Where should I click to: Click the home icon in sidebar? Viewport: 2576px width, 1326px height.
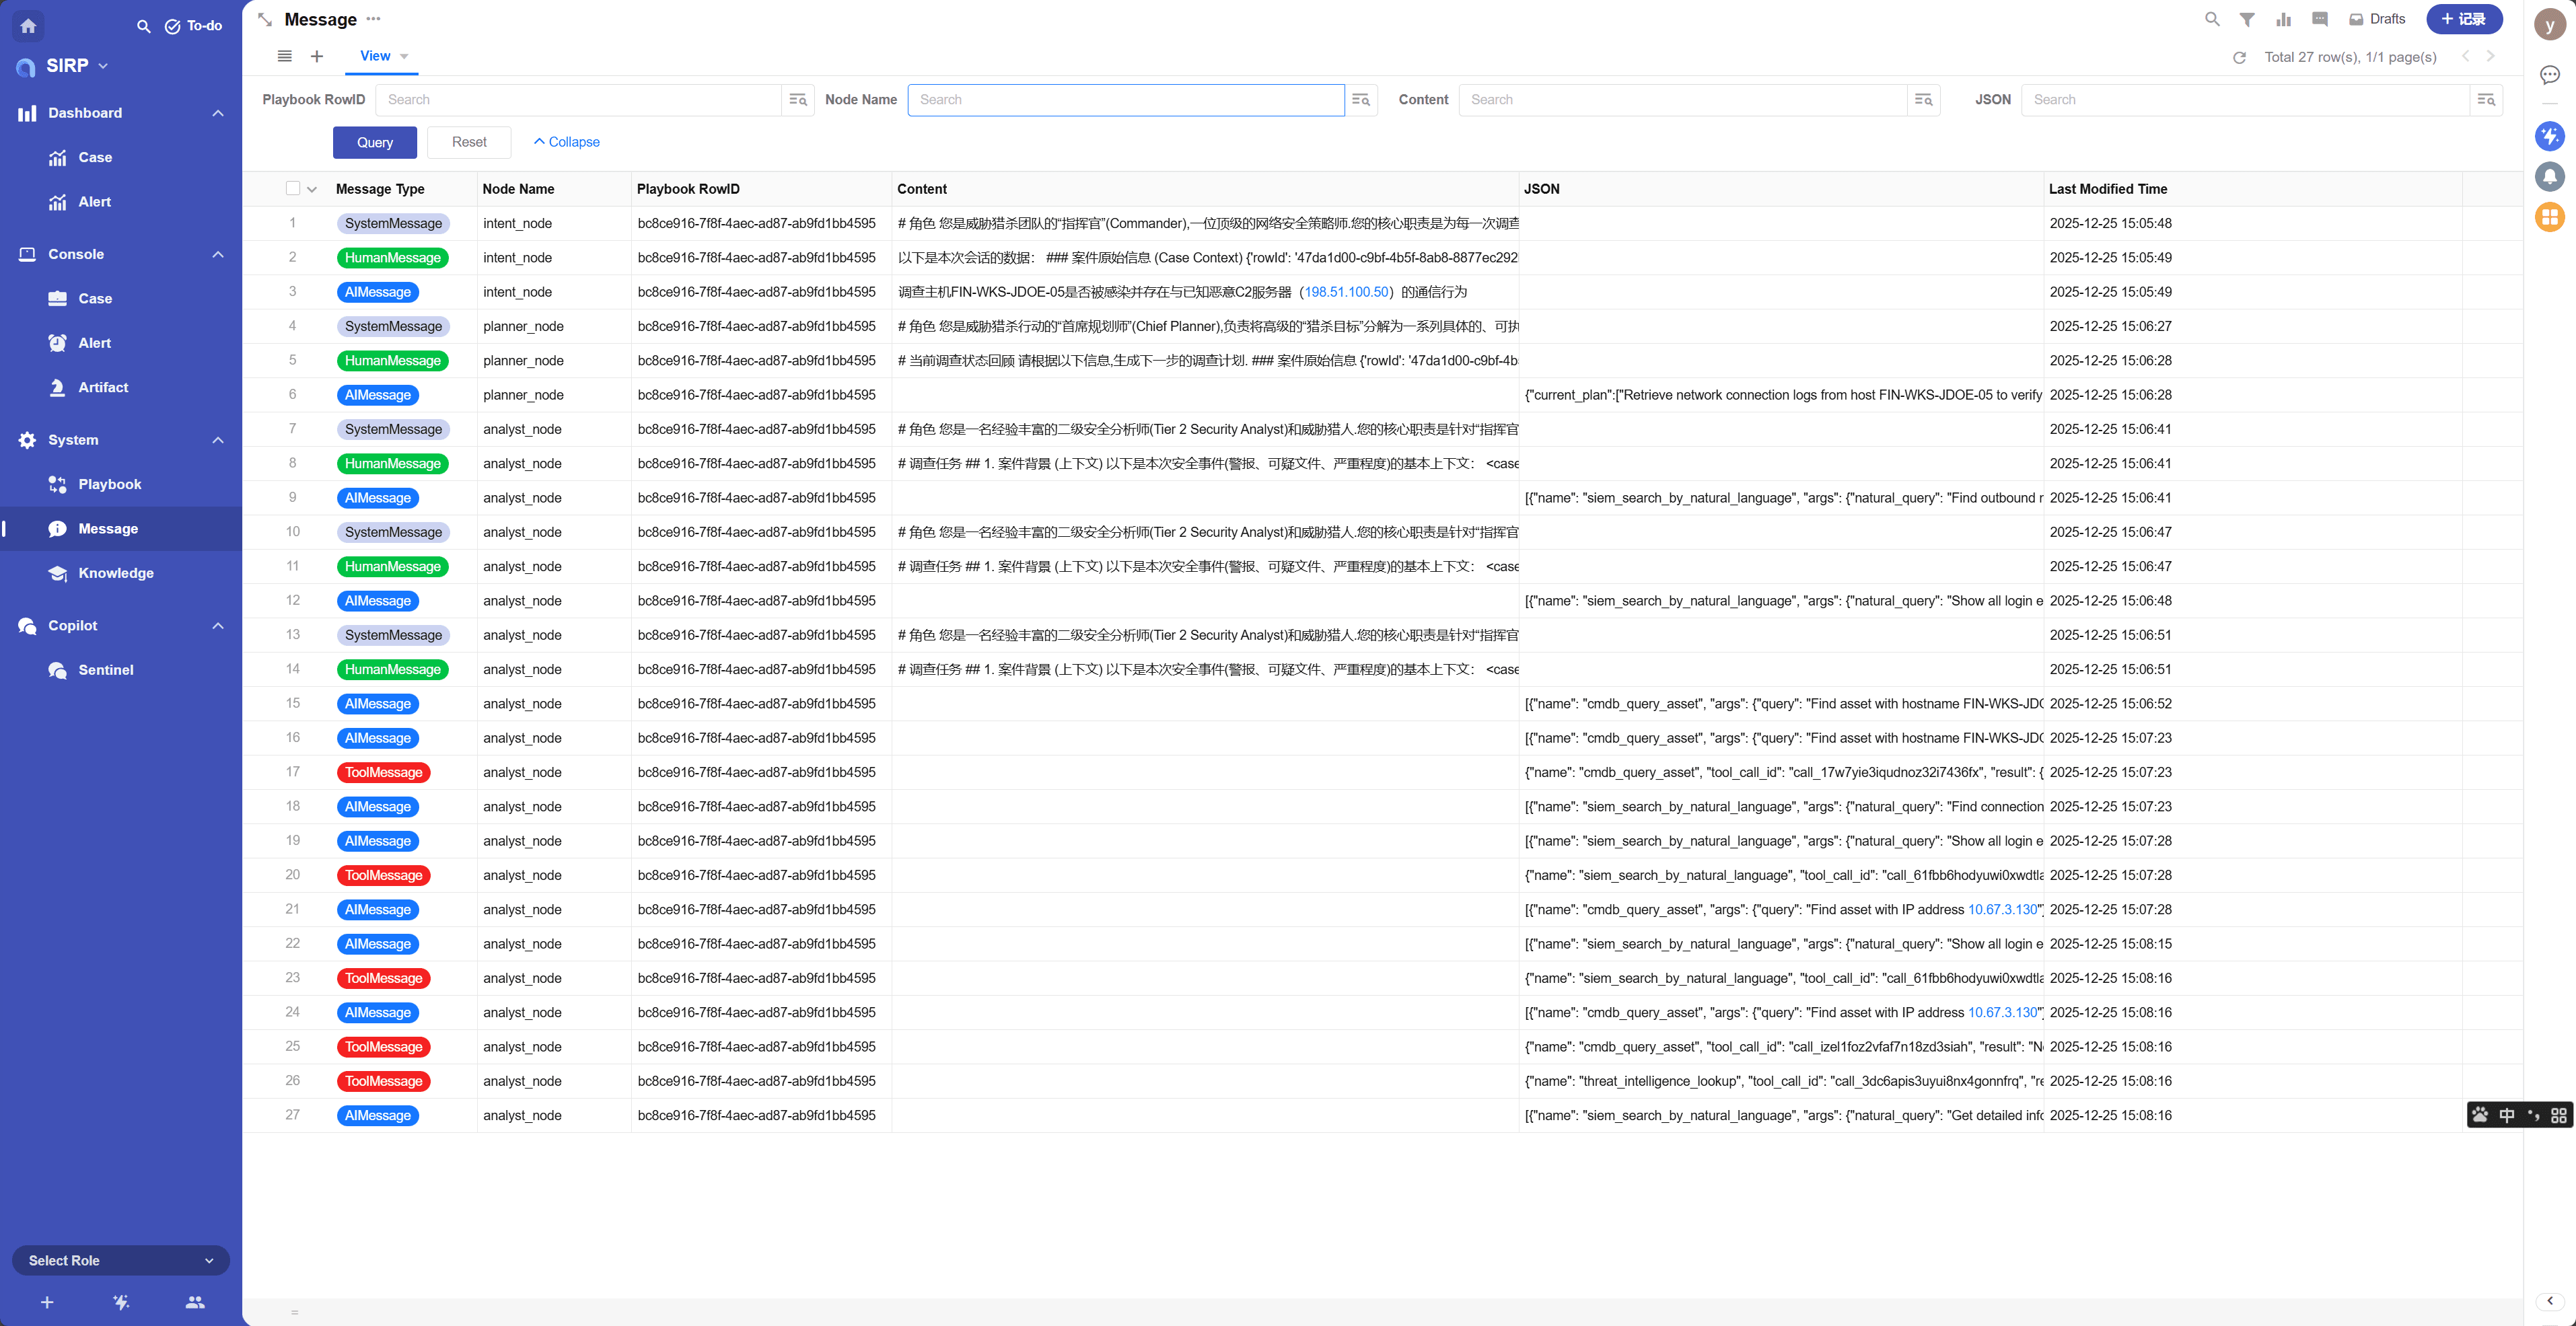tap(28, 26)
